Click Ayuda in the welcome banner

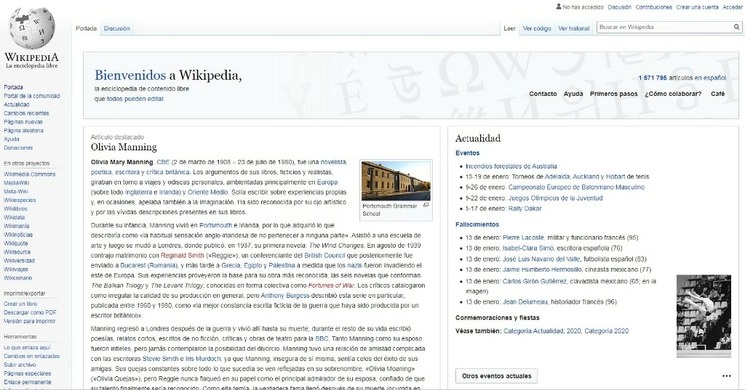pyautogui.click(x=573, y=94)
